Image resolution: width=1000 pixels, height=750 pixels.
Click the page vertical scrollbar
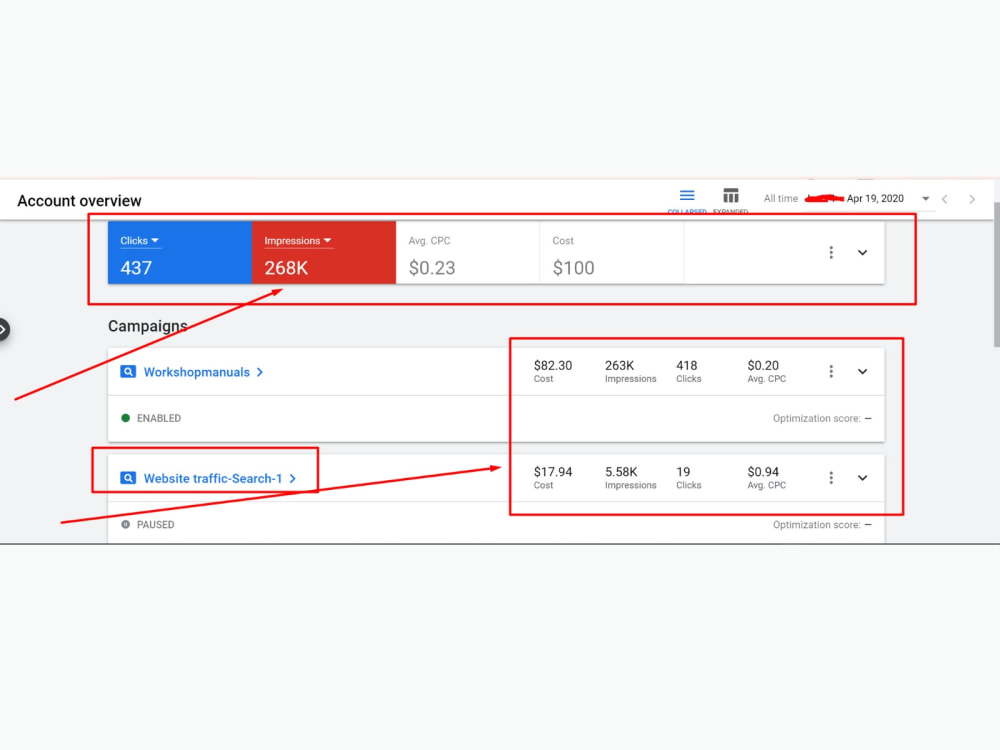996,275
